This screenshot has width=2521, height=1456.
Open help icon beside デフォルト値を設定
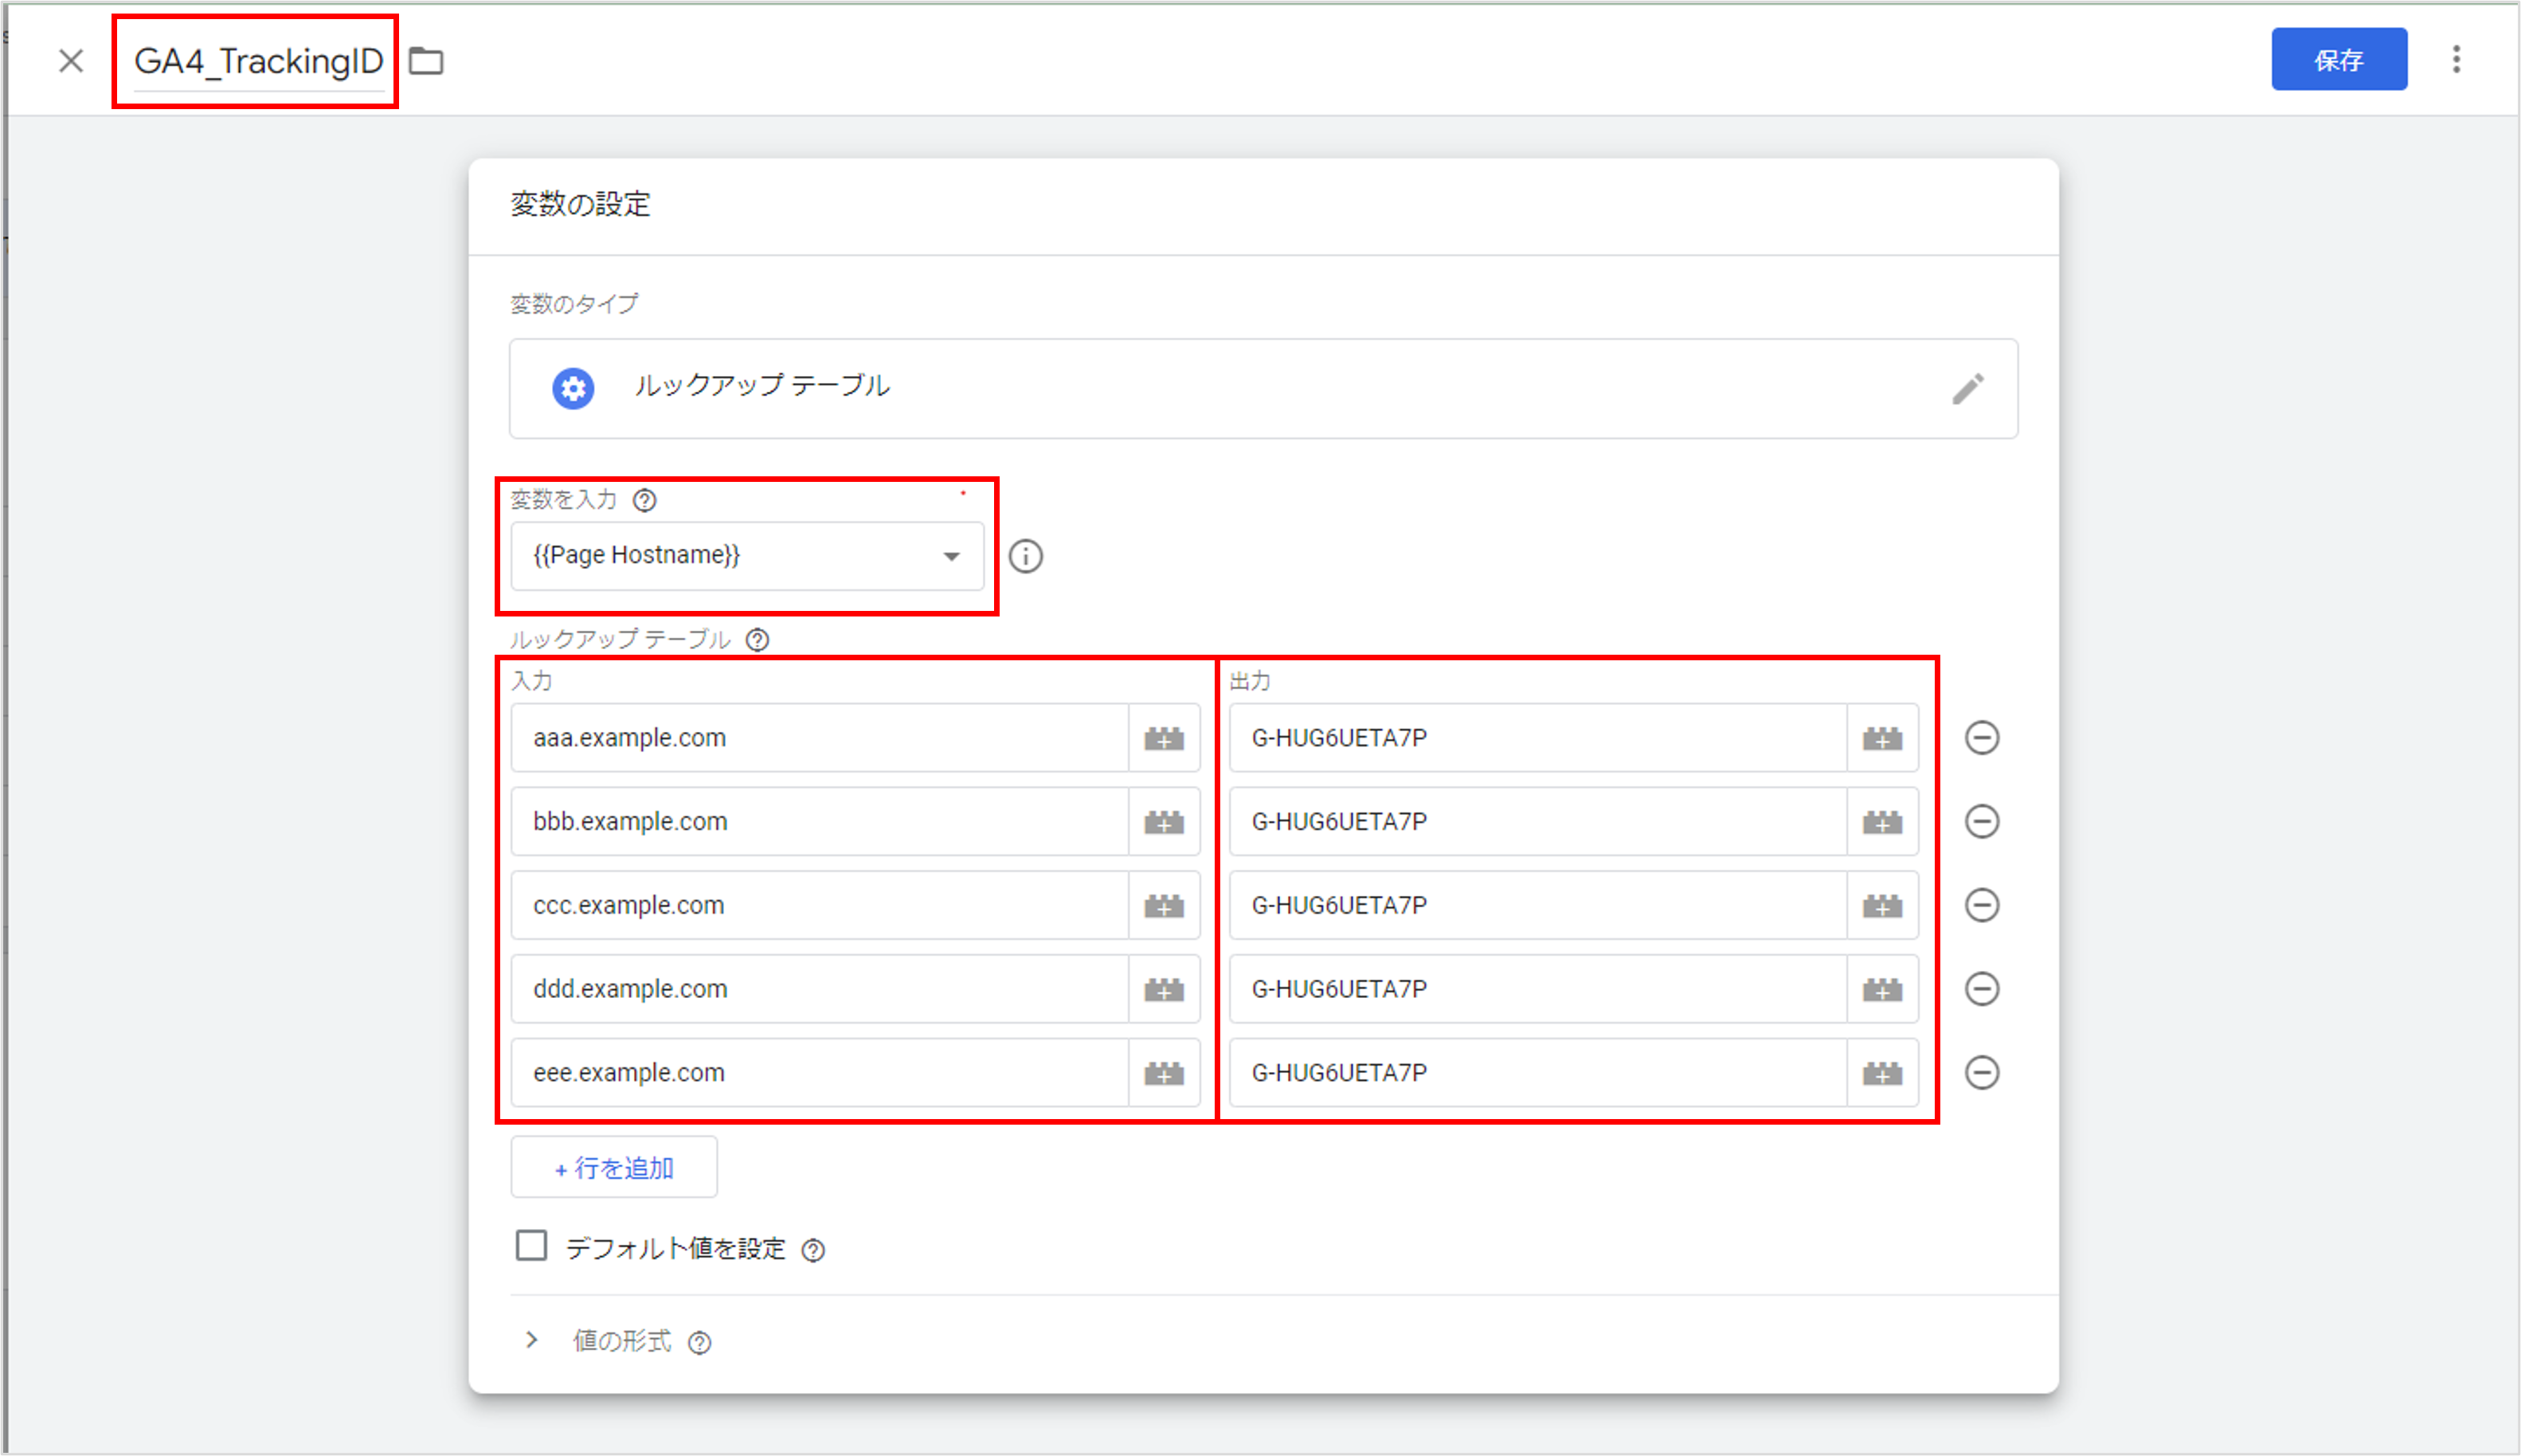click(x=813, y=1250)
